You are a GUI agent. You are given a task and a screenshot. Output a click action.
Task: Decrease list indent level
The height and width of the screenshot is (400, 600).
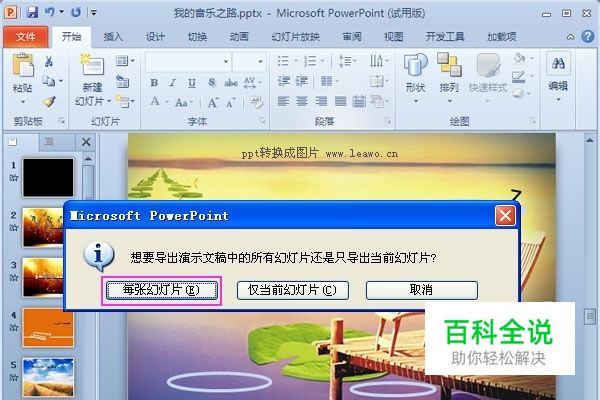click(x=284, y=81)
